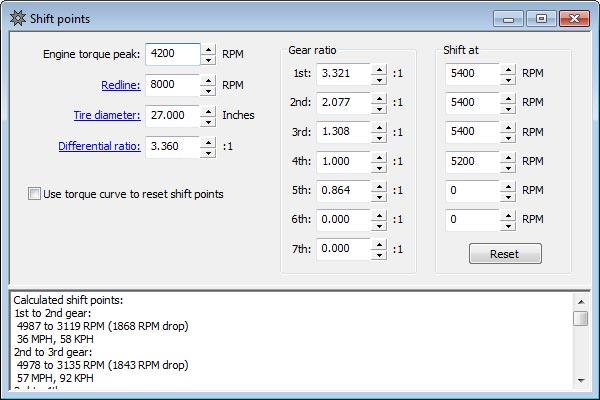Increase 5th gear ratio with up arrow
600x400 pixels.
tap(379, 186)
